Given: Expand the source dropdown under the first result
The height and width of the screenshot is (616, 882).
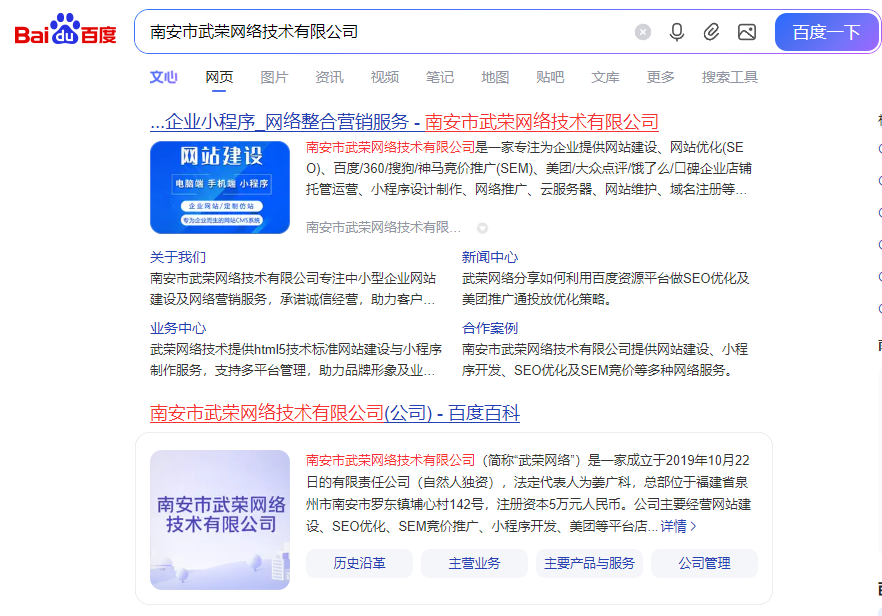Looking at the screenshot, I should (482, 227).
